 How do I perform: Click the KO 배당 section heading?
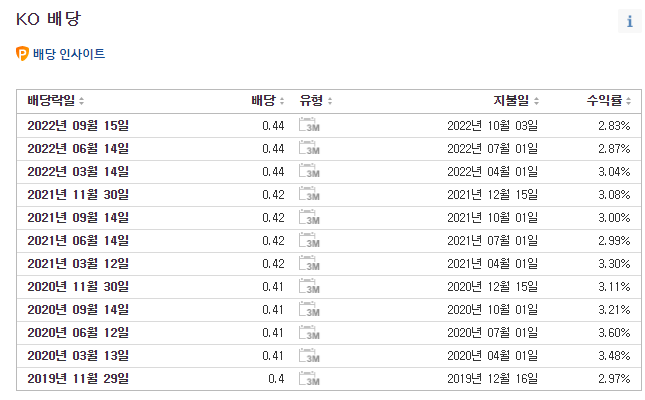48,19
